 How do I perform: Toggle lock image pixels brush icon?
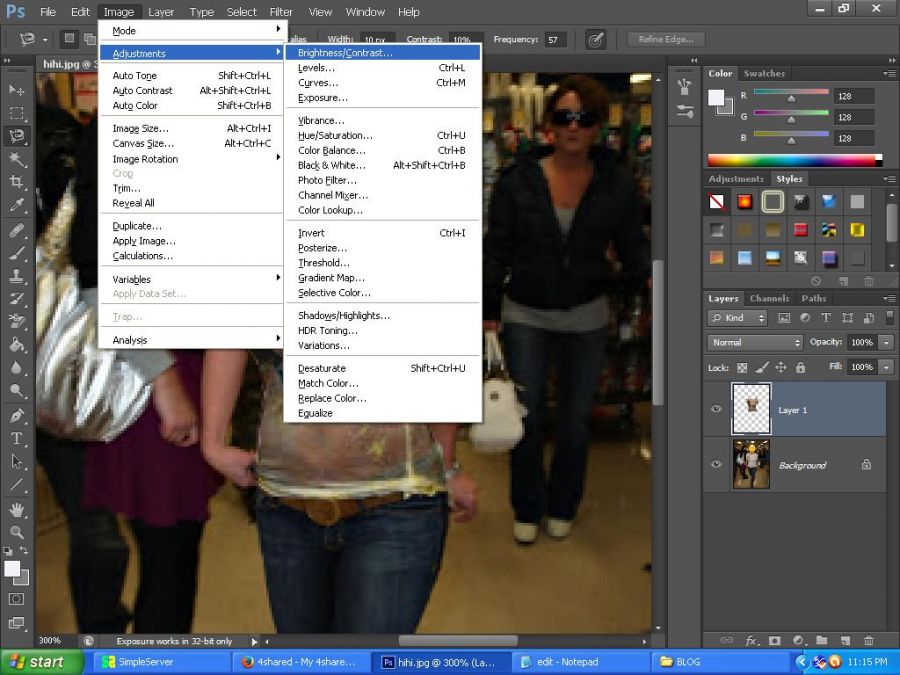pos(762,367)
